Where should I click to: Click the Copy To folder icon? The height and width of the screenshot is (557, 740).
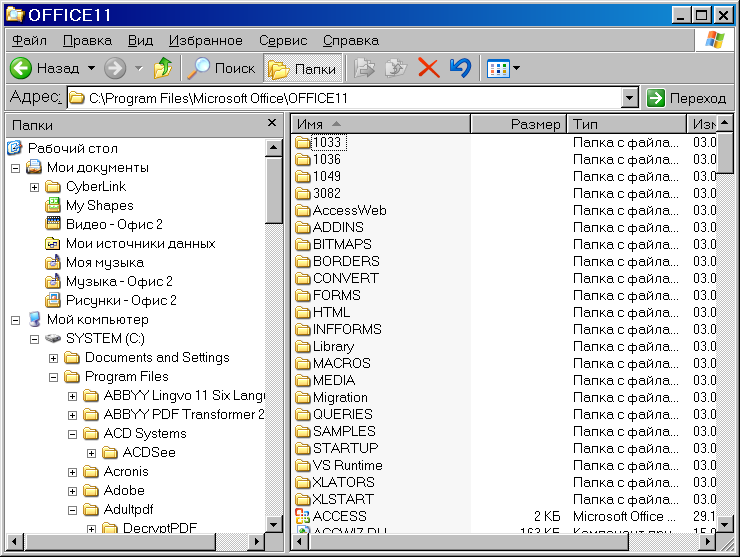coord(395,68)
